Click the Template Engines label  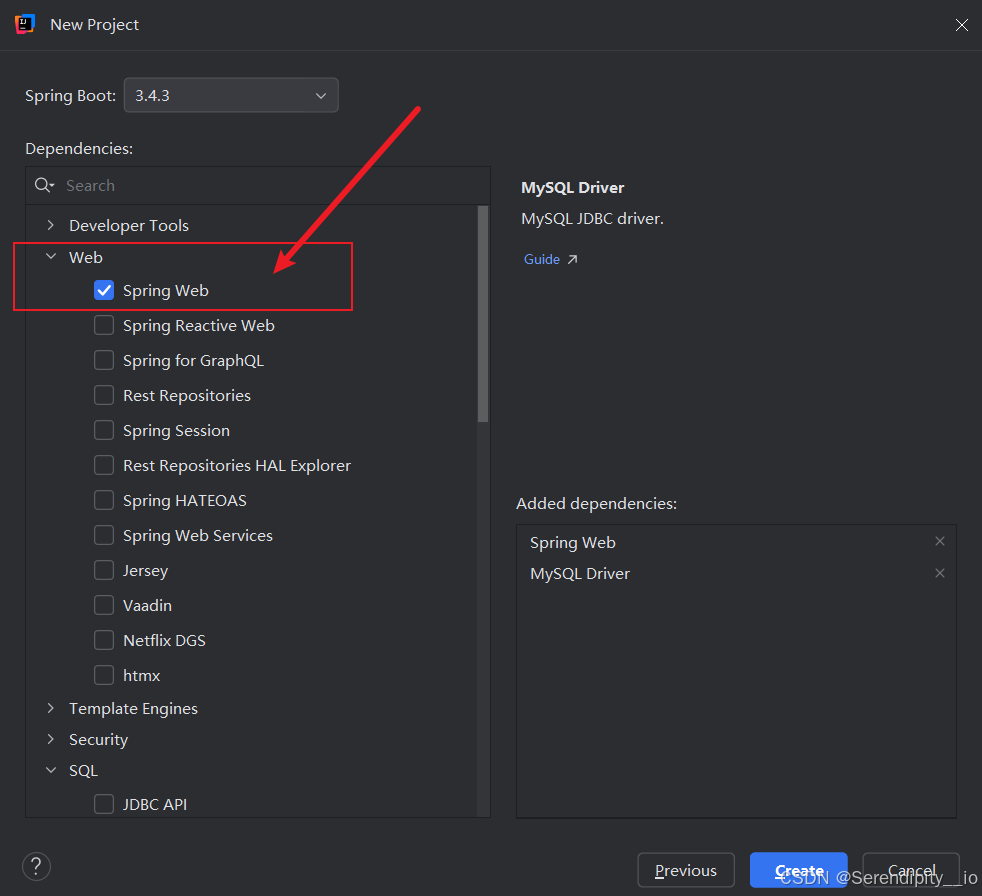[x=133, y=709]
